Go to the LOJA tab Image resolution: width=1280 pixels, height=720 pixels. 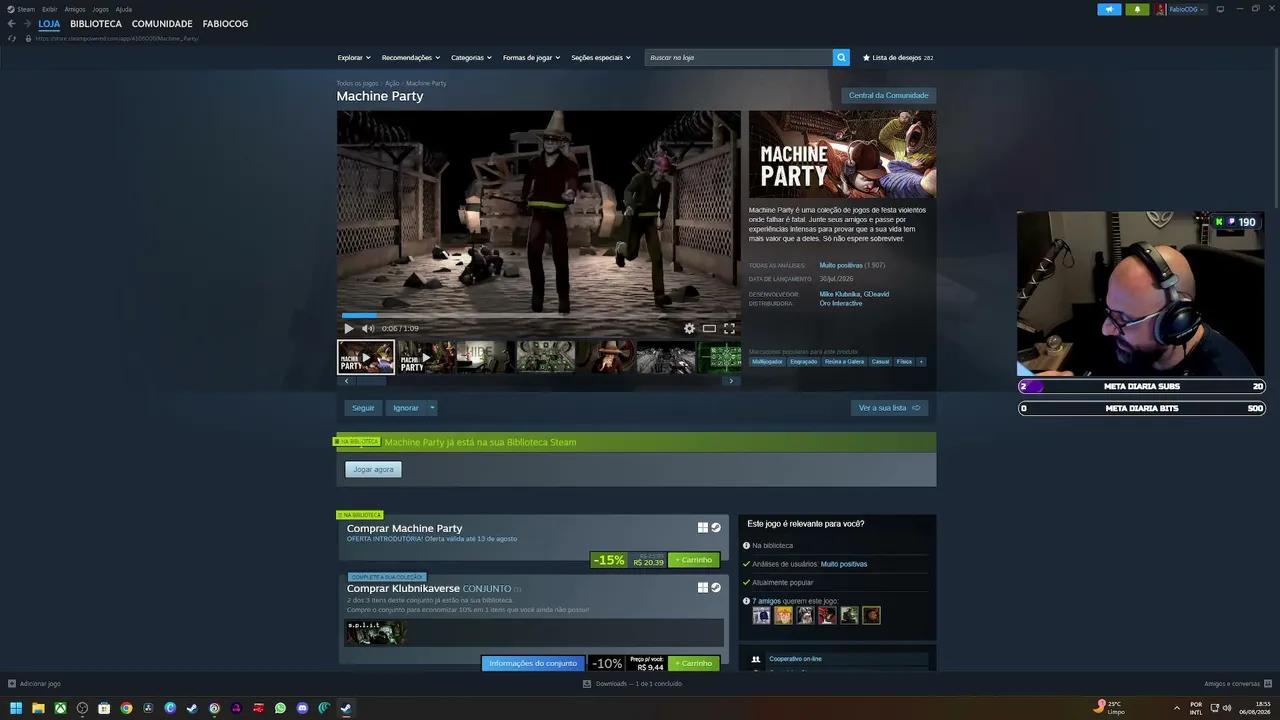click(49, 24)
